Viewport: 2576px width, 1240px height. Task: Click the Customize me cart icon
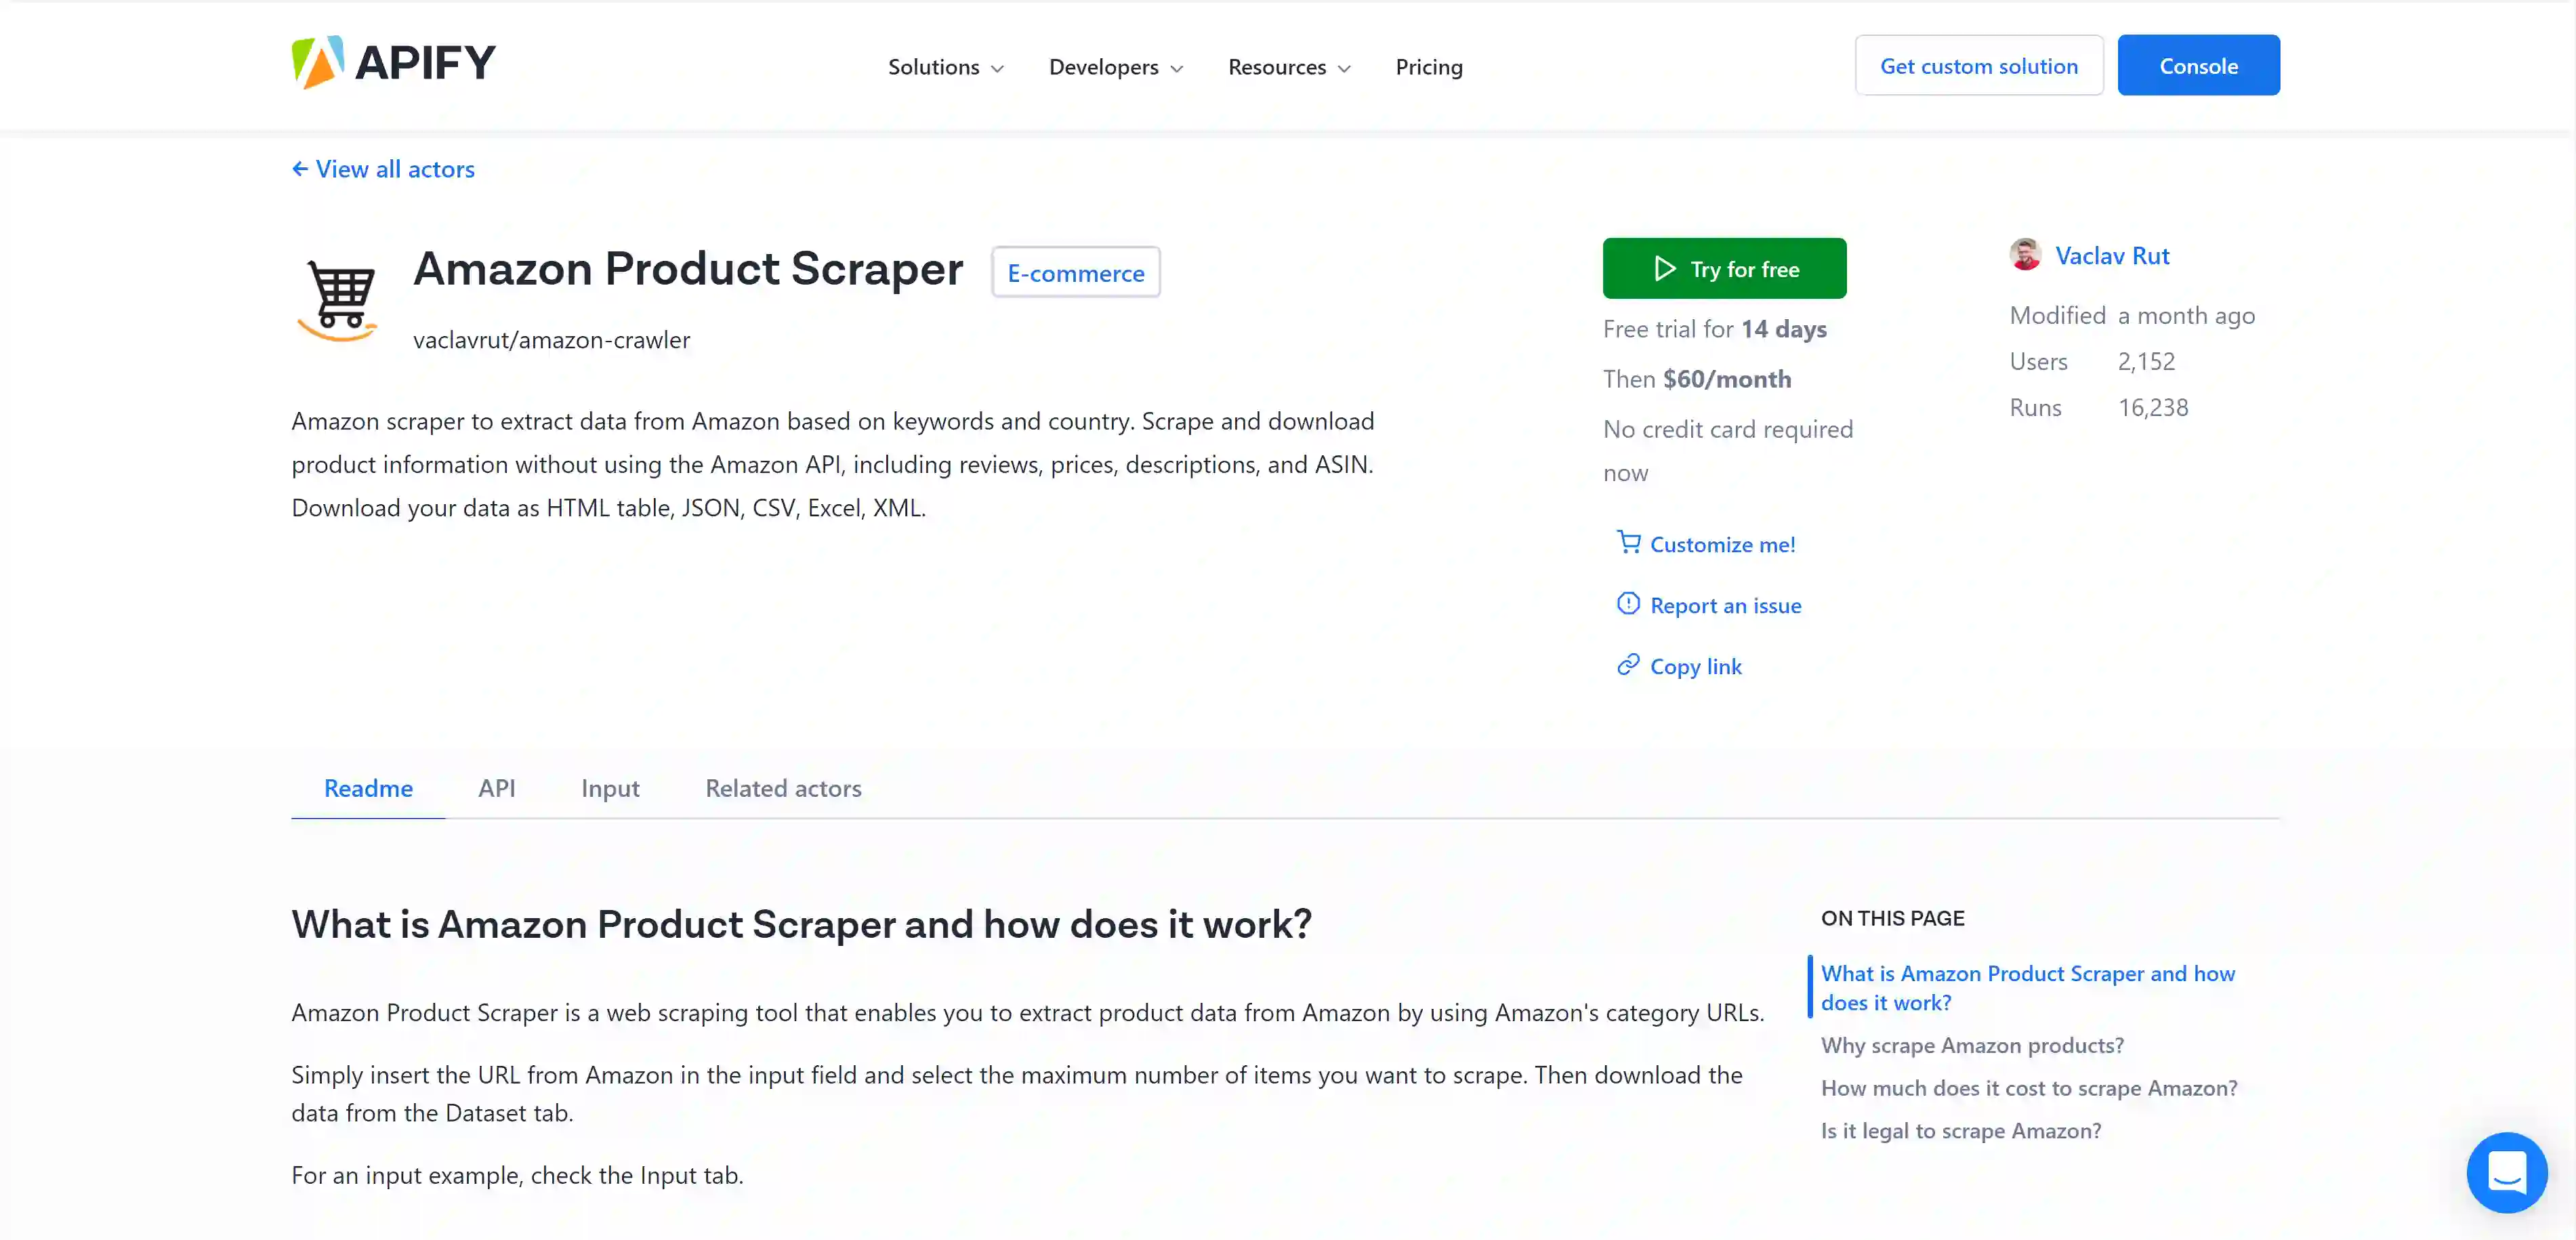click(1629, 543)
